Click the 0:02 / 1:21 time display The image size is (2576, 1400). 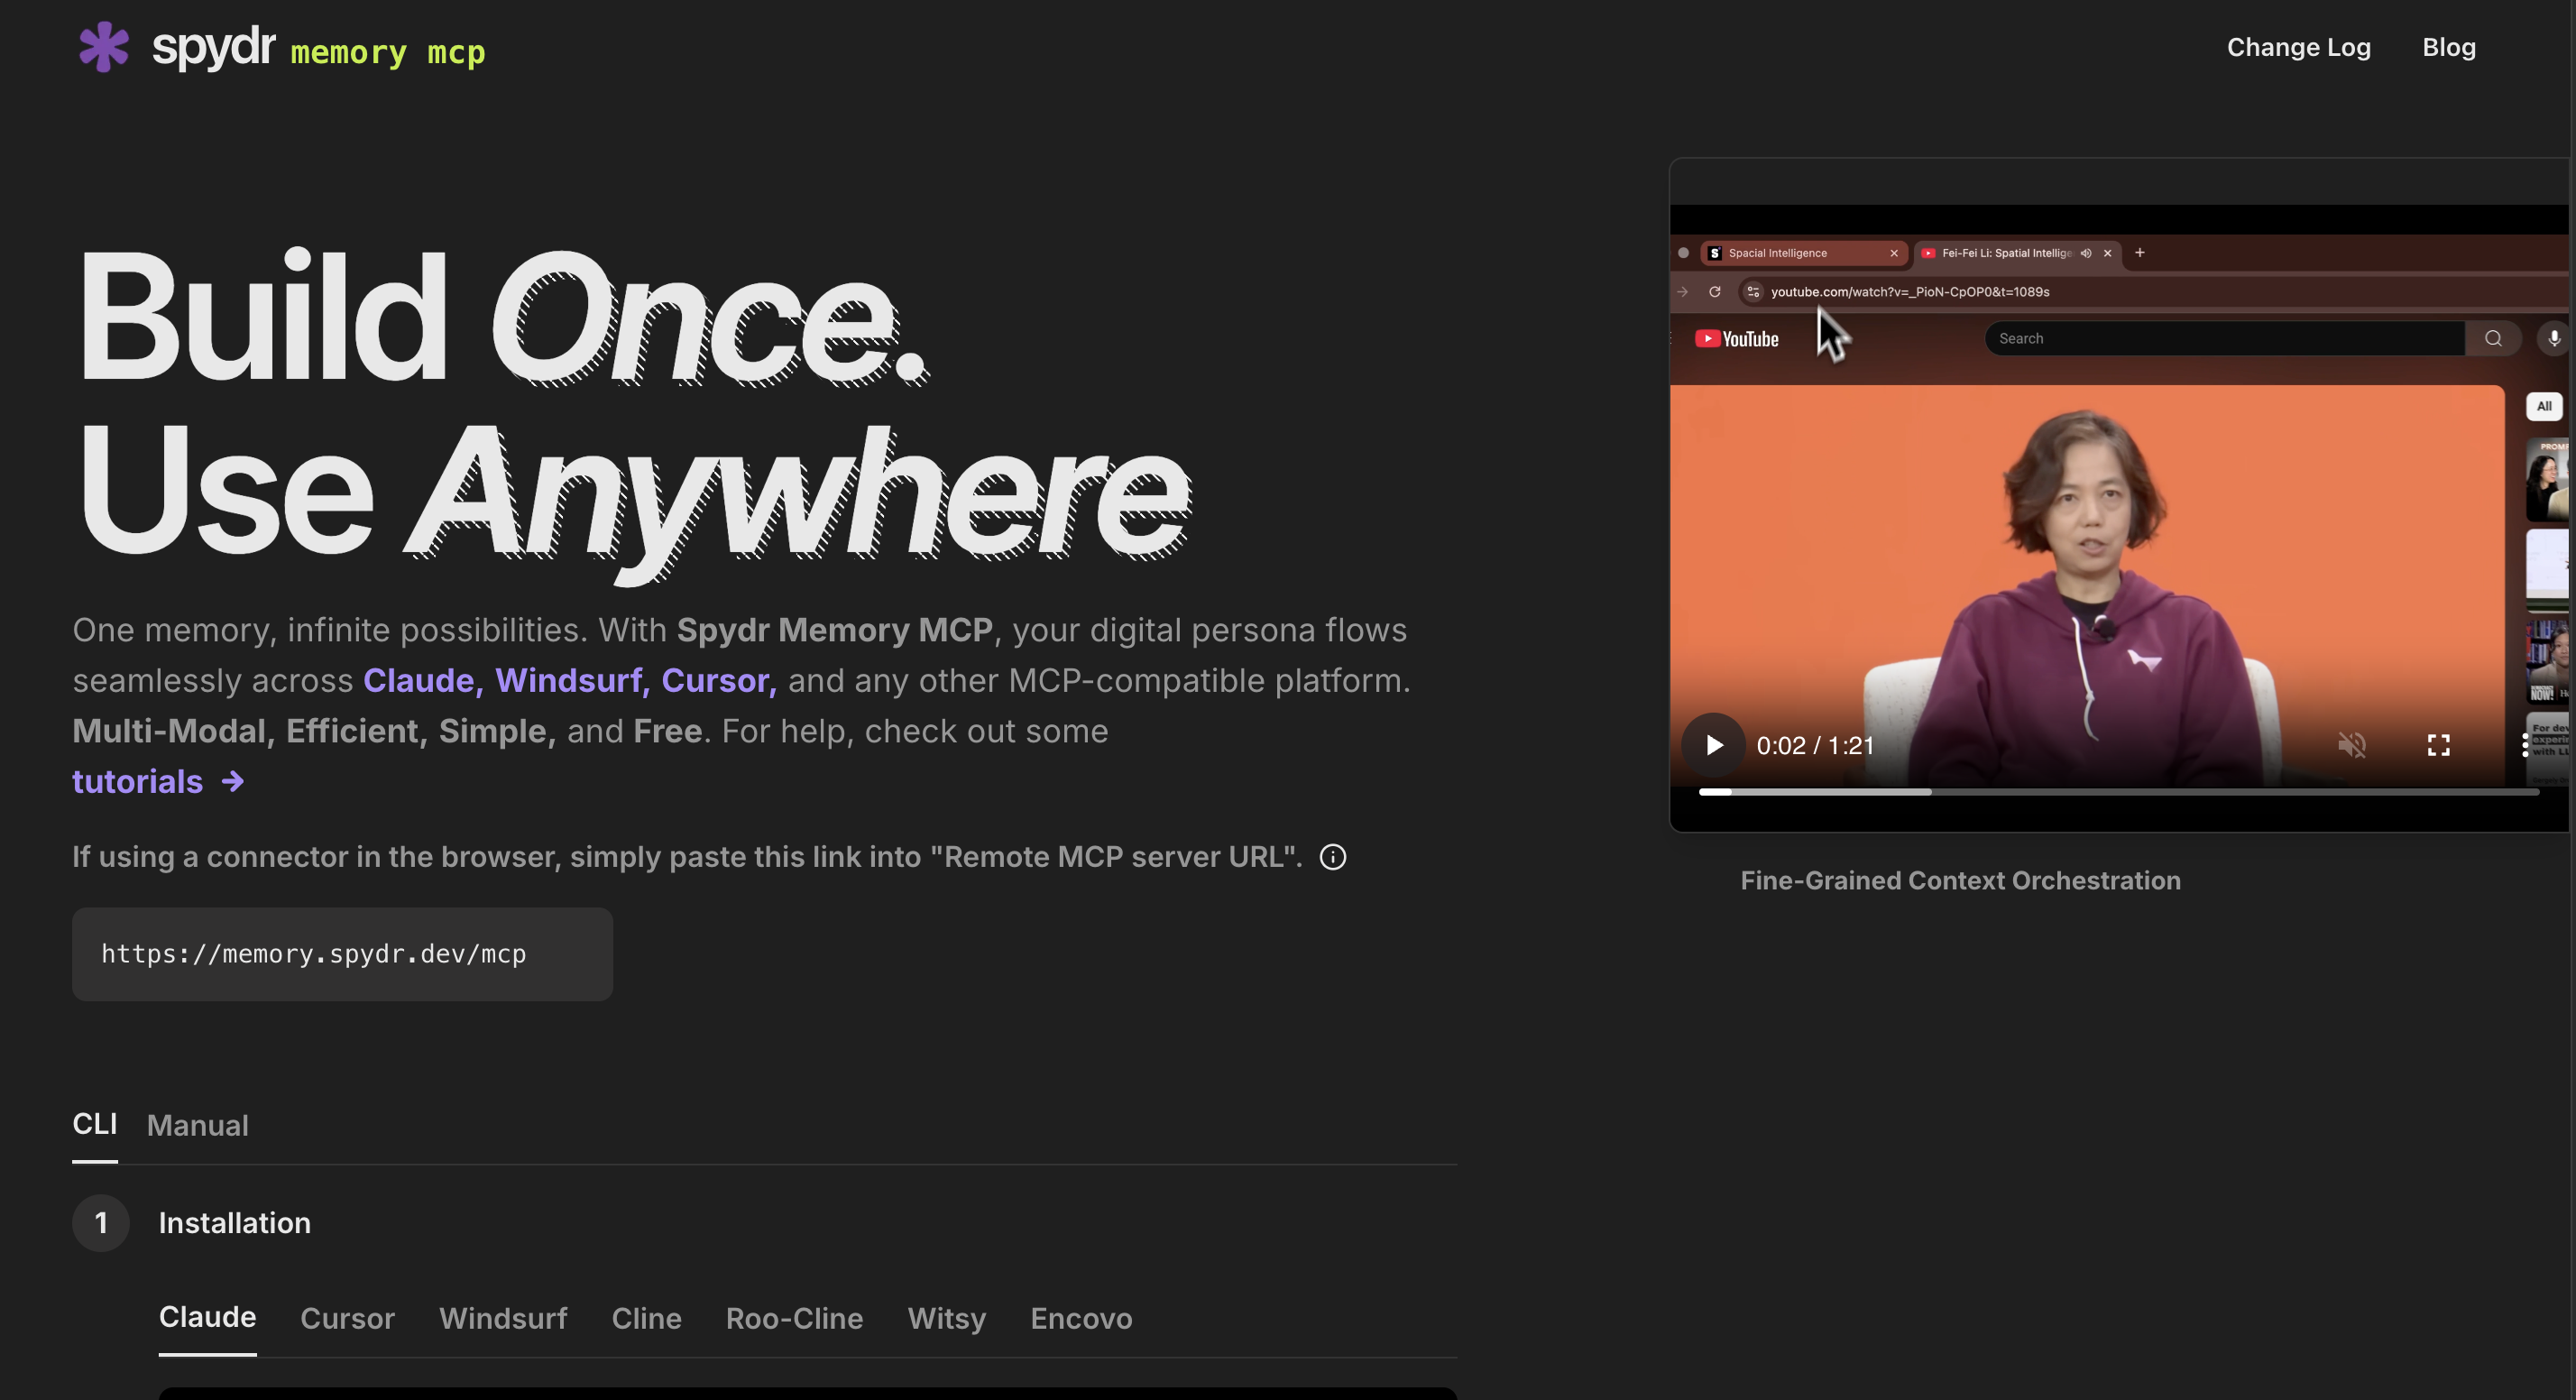(x=1815, y=746)
